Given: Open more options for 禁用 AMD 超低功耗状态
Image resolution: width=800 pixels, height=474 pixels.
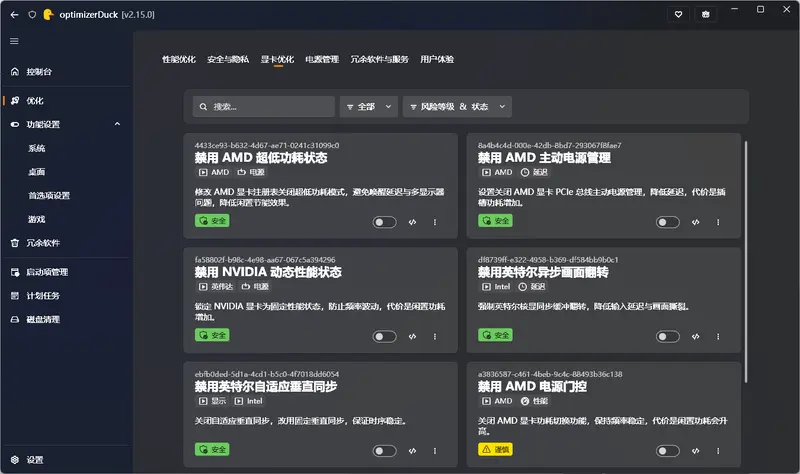Looking at the screenshot, I should tap(435, 222).
